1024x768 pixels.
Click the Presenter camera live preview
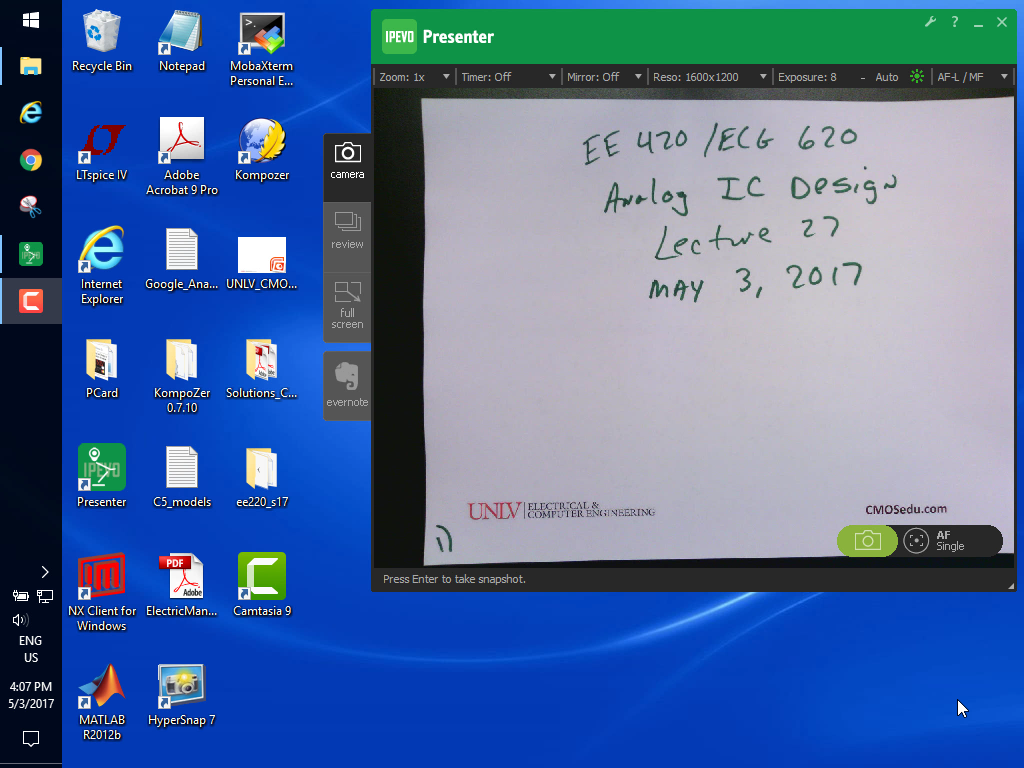coord(694,328)
